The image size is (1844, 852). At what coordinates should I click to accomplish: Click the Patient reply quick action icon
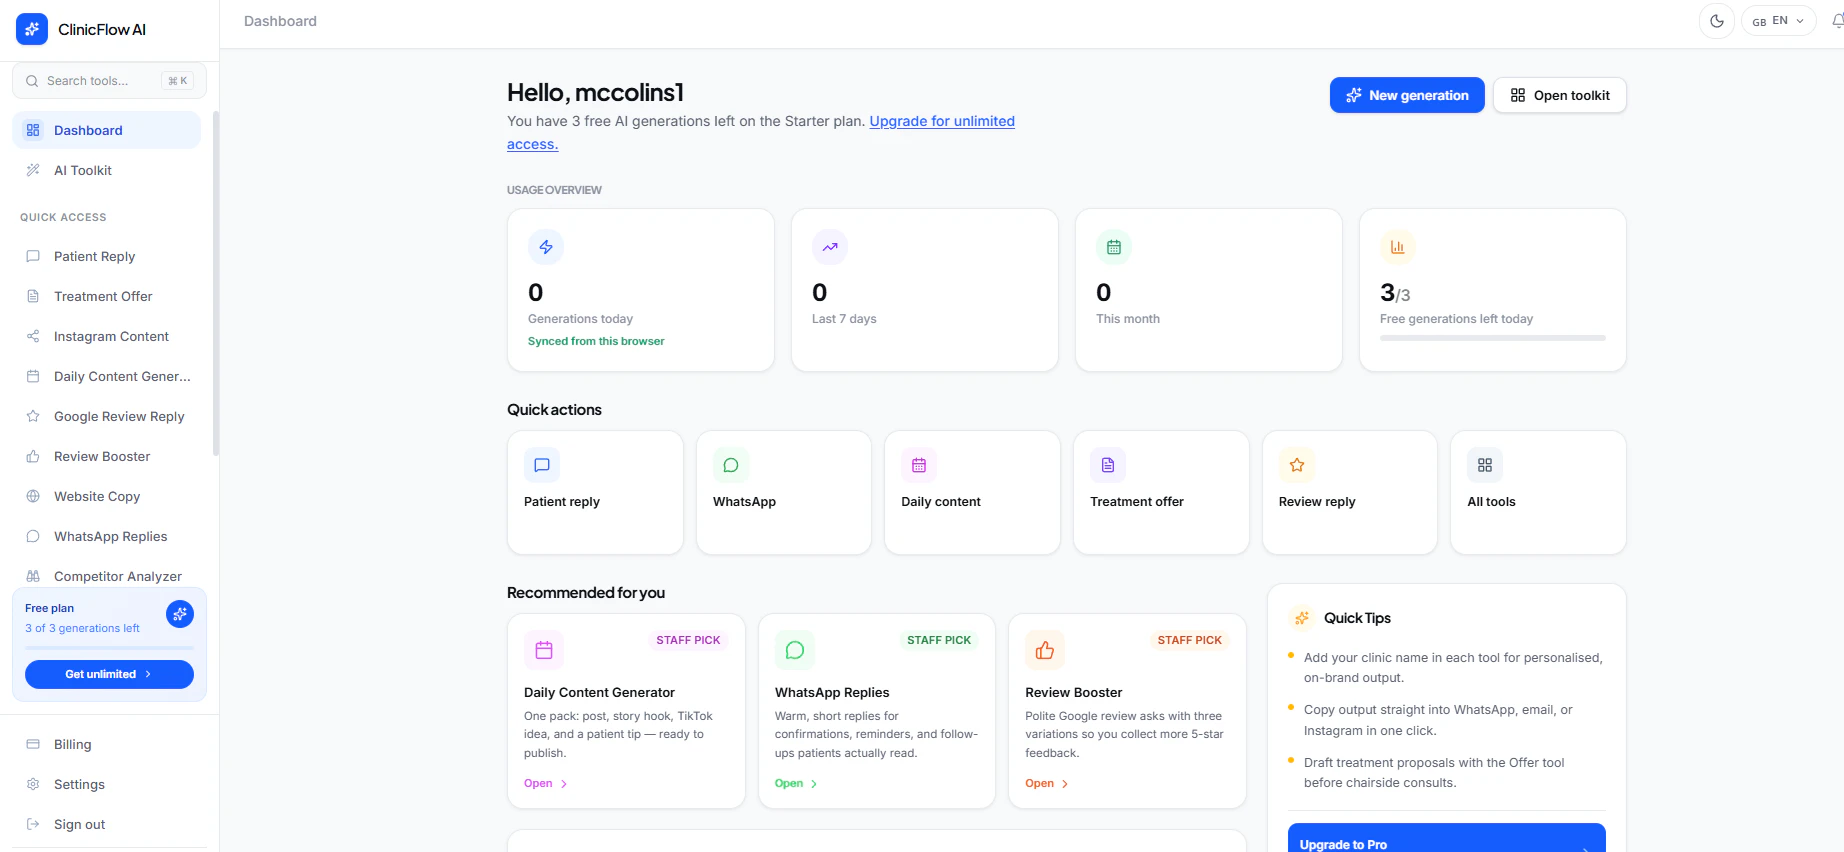(542, 465)
